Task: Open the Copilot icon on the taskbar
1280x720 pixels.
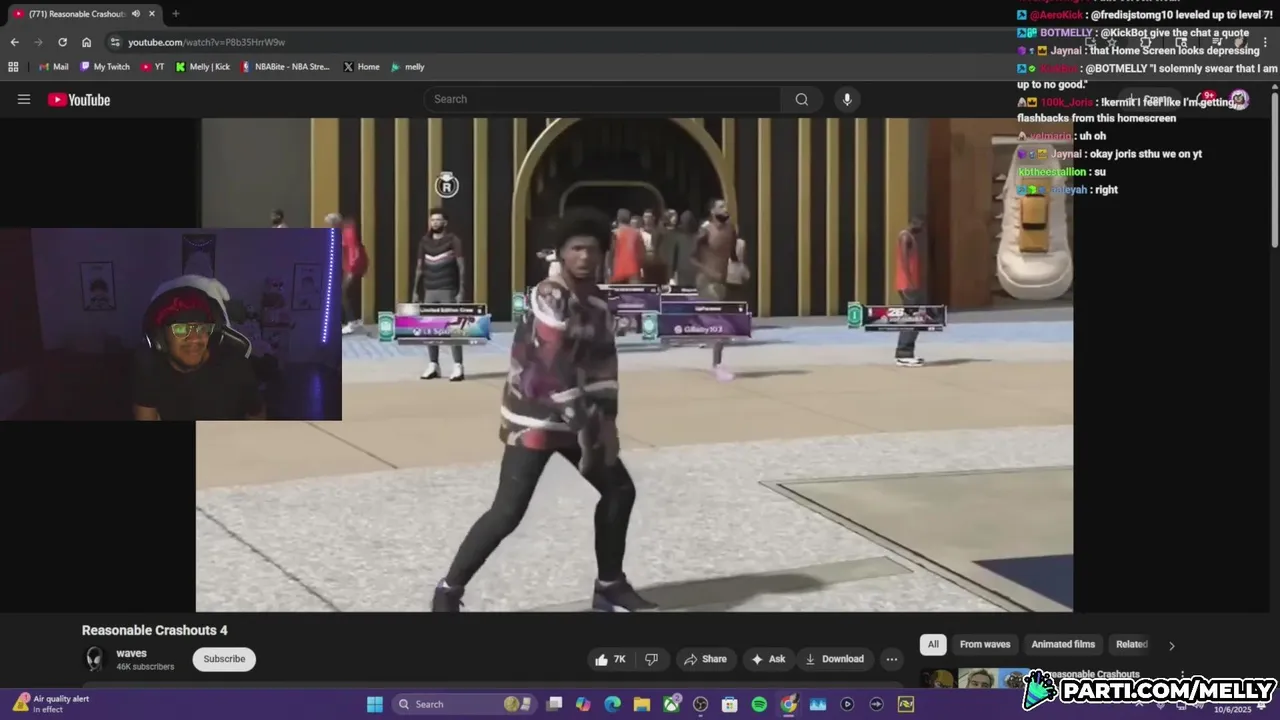Action: tap(583, 704)
